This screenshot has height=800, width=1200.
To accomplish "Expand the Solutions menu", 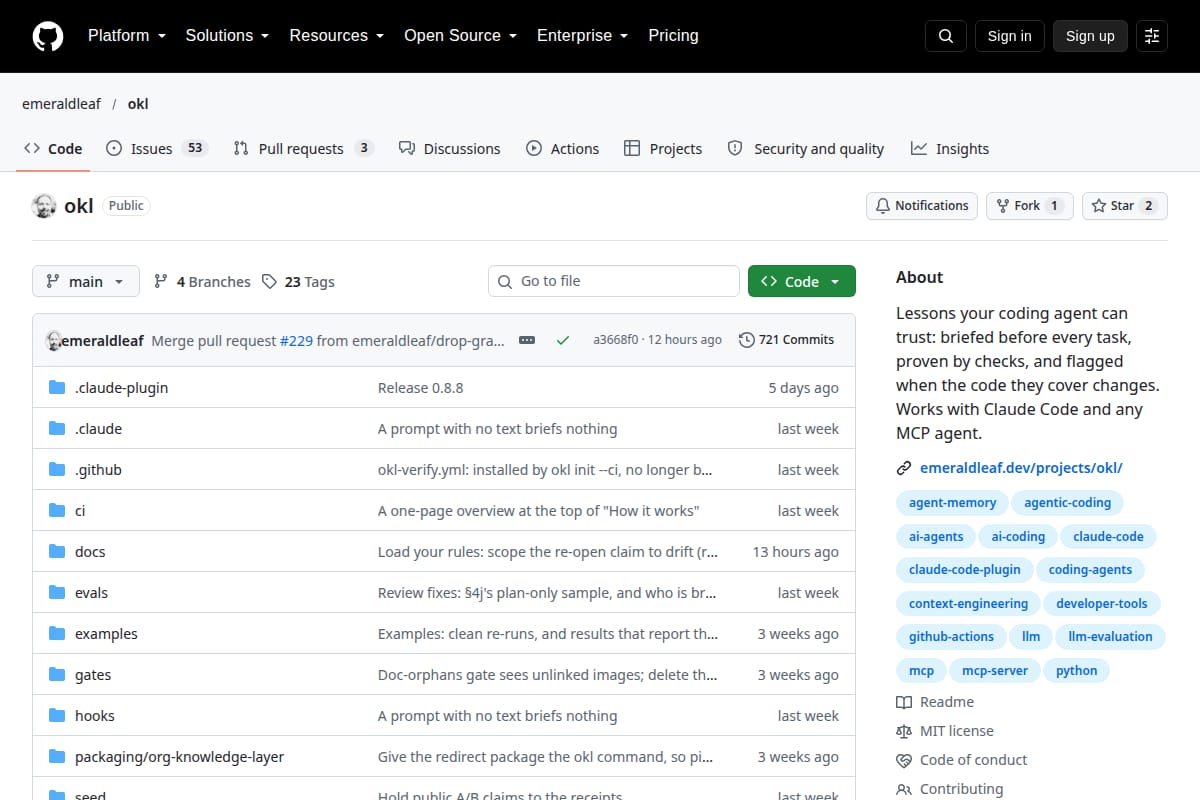I will point(227,36).
